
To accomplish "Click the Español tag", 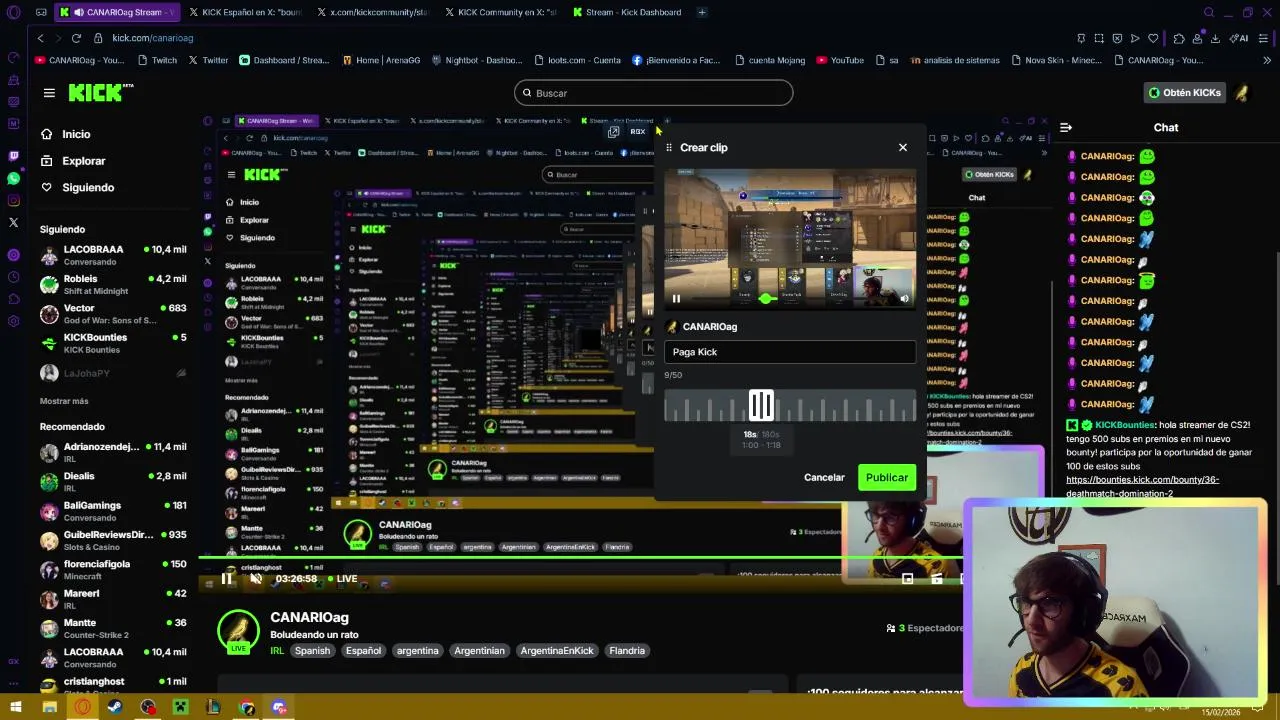I will (x=363, y=651).
